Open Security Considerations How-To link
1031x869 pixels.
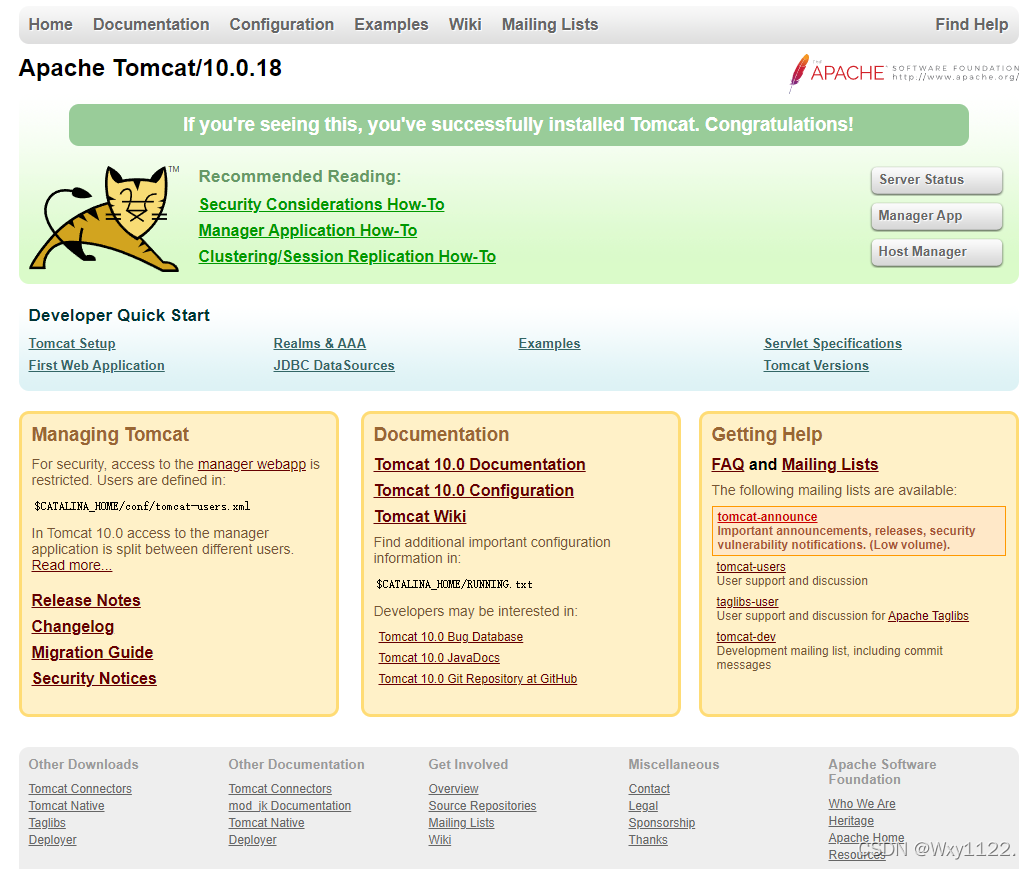[x=322, y=204]
